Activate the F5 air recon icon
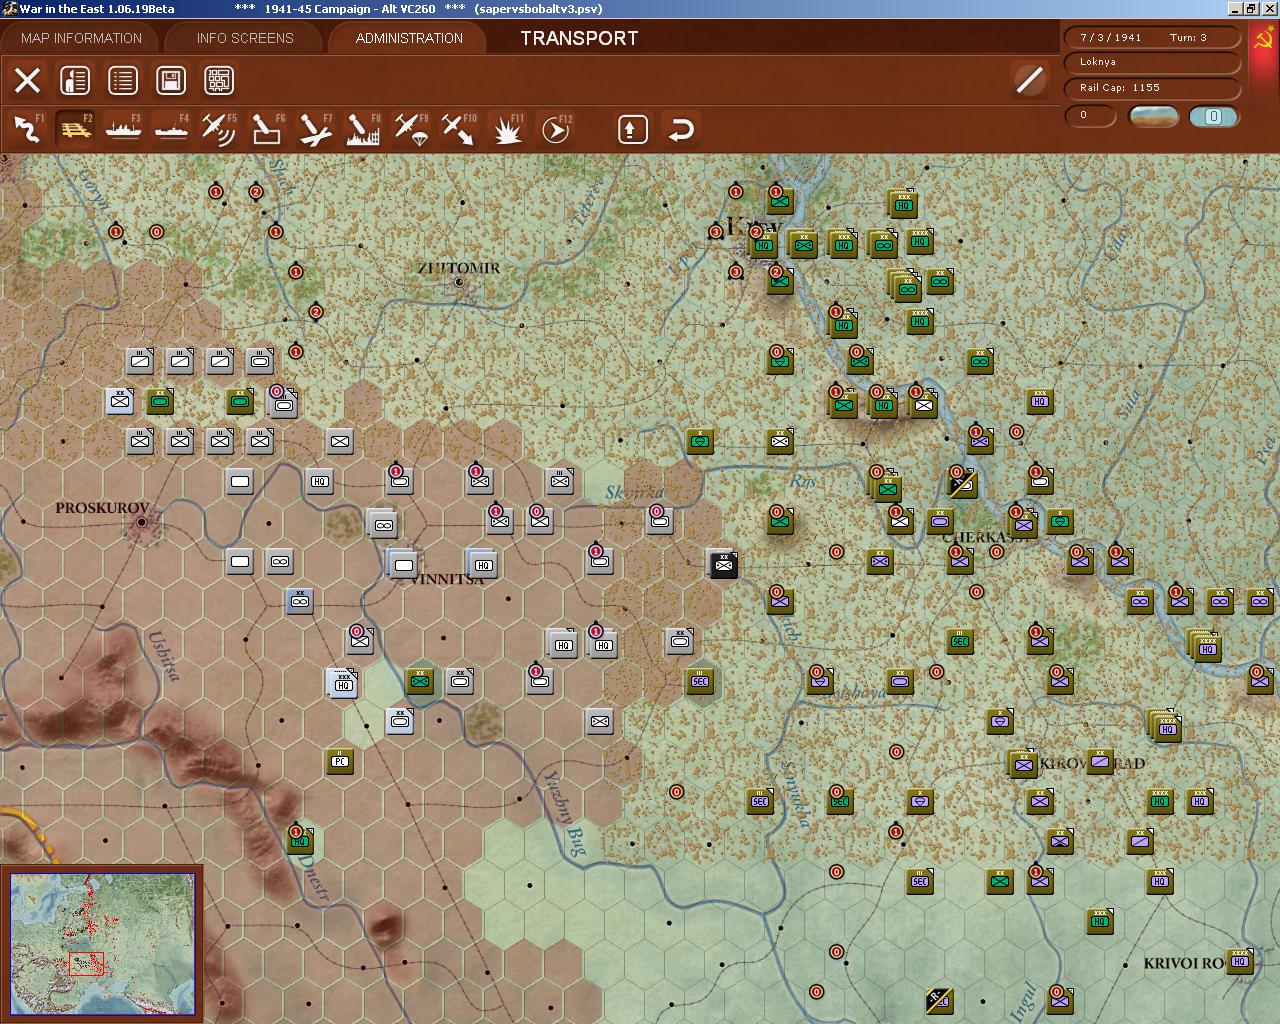The width and height of the screenshot is (1280, 1024). pos(219,129)
